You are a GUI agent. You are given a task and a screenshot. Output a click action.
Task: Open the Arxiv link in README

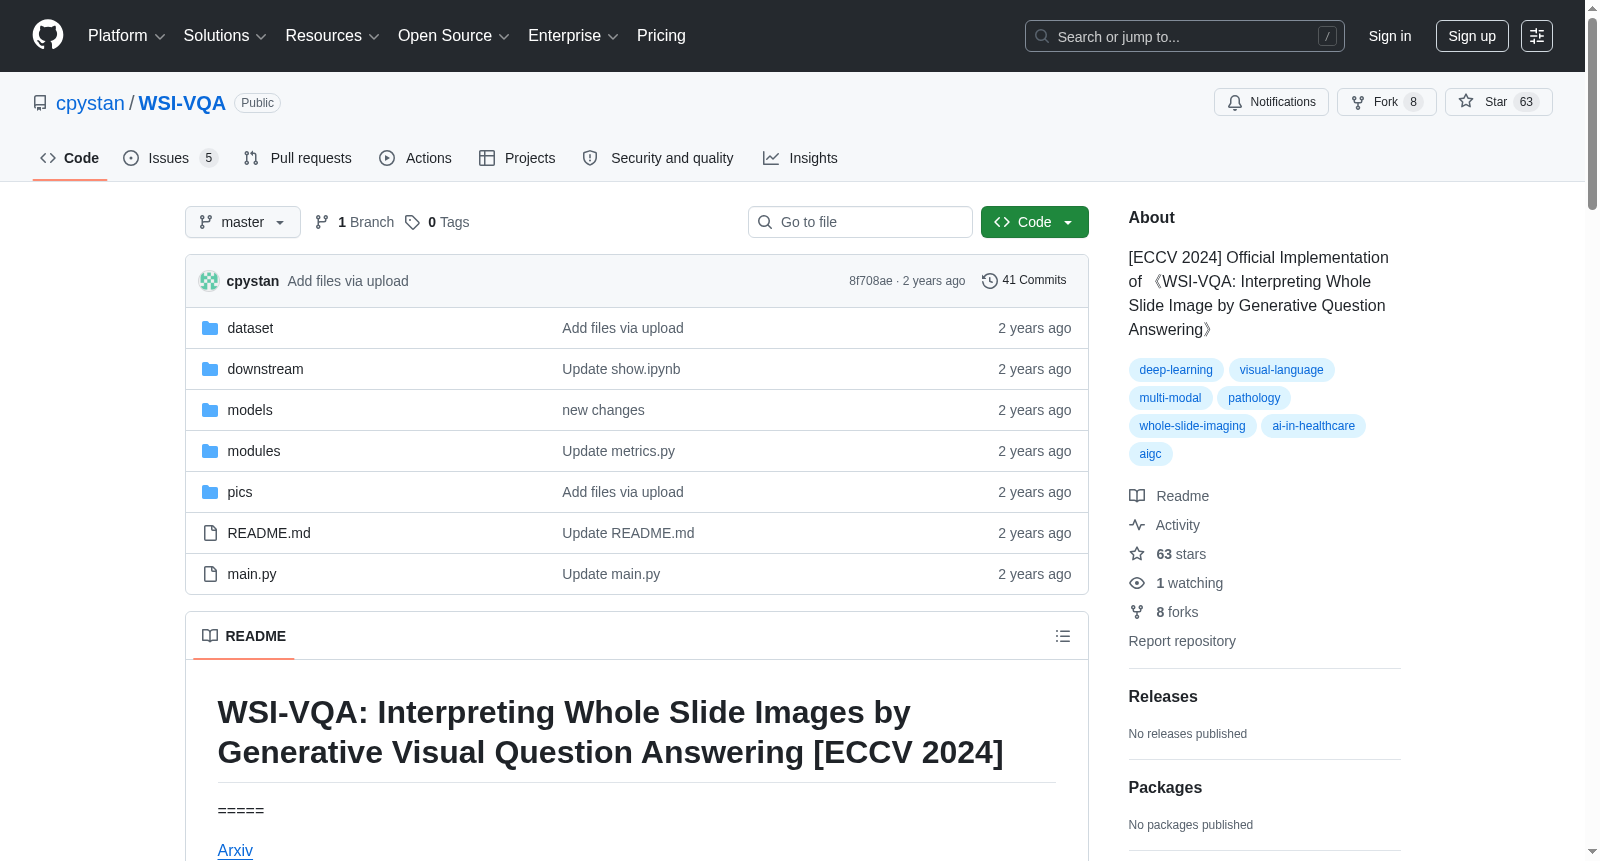[235, 850]
